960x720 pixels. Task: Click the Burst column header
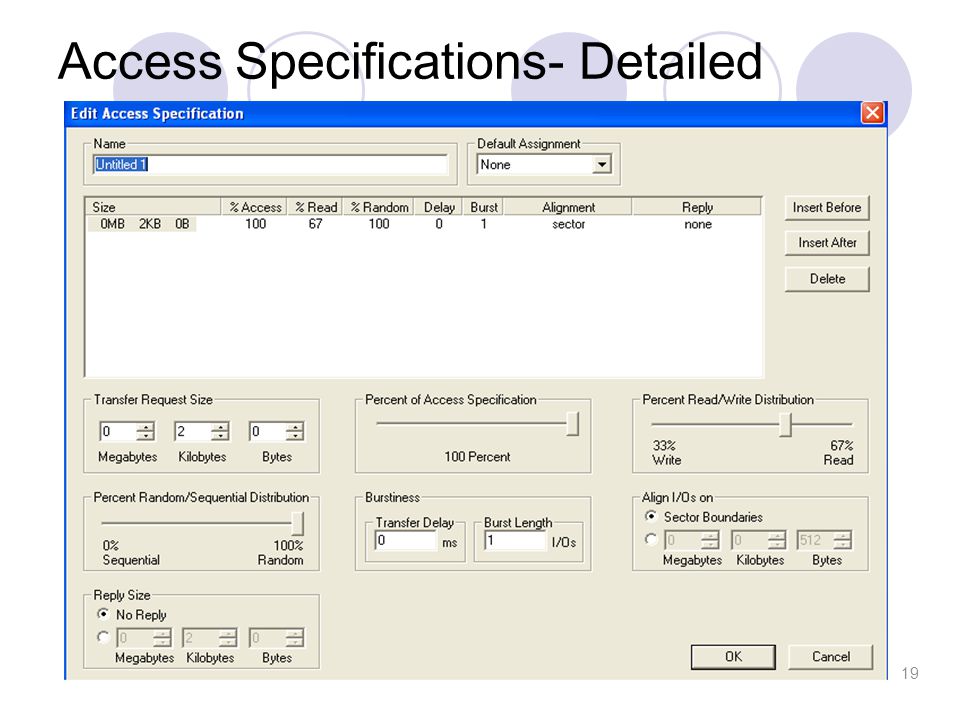(x=483, y=207)
